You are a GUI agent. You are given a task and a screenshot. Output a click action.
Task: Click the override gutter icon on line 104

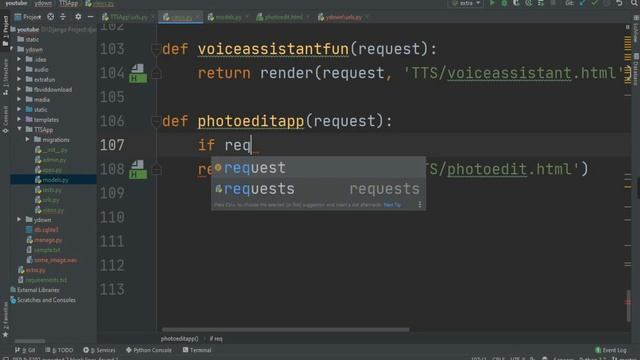(x=138, y=73)
